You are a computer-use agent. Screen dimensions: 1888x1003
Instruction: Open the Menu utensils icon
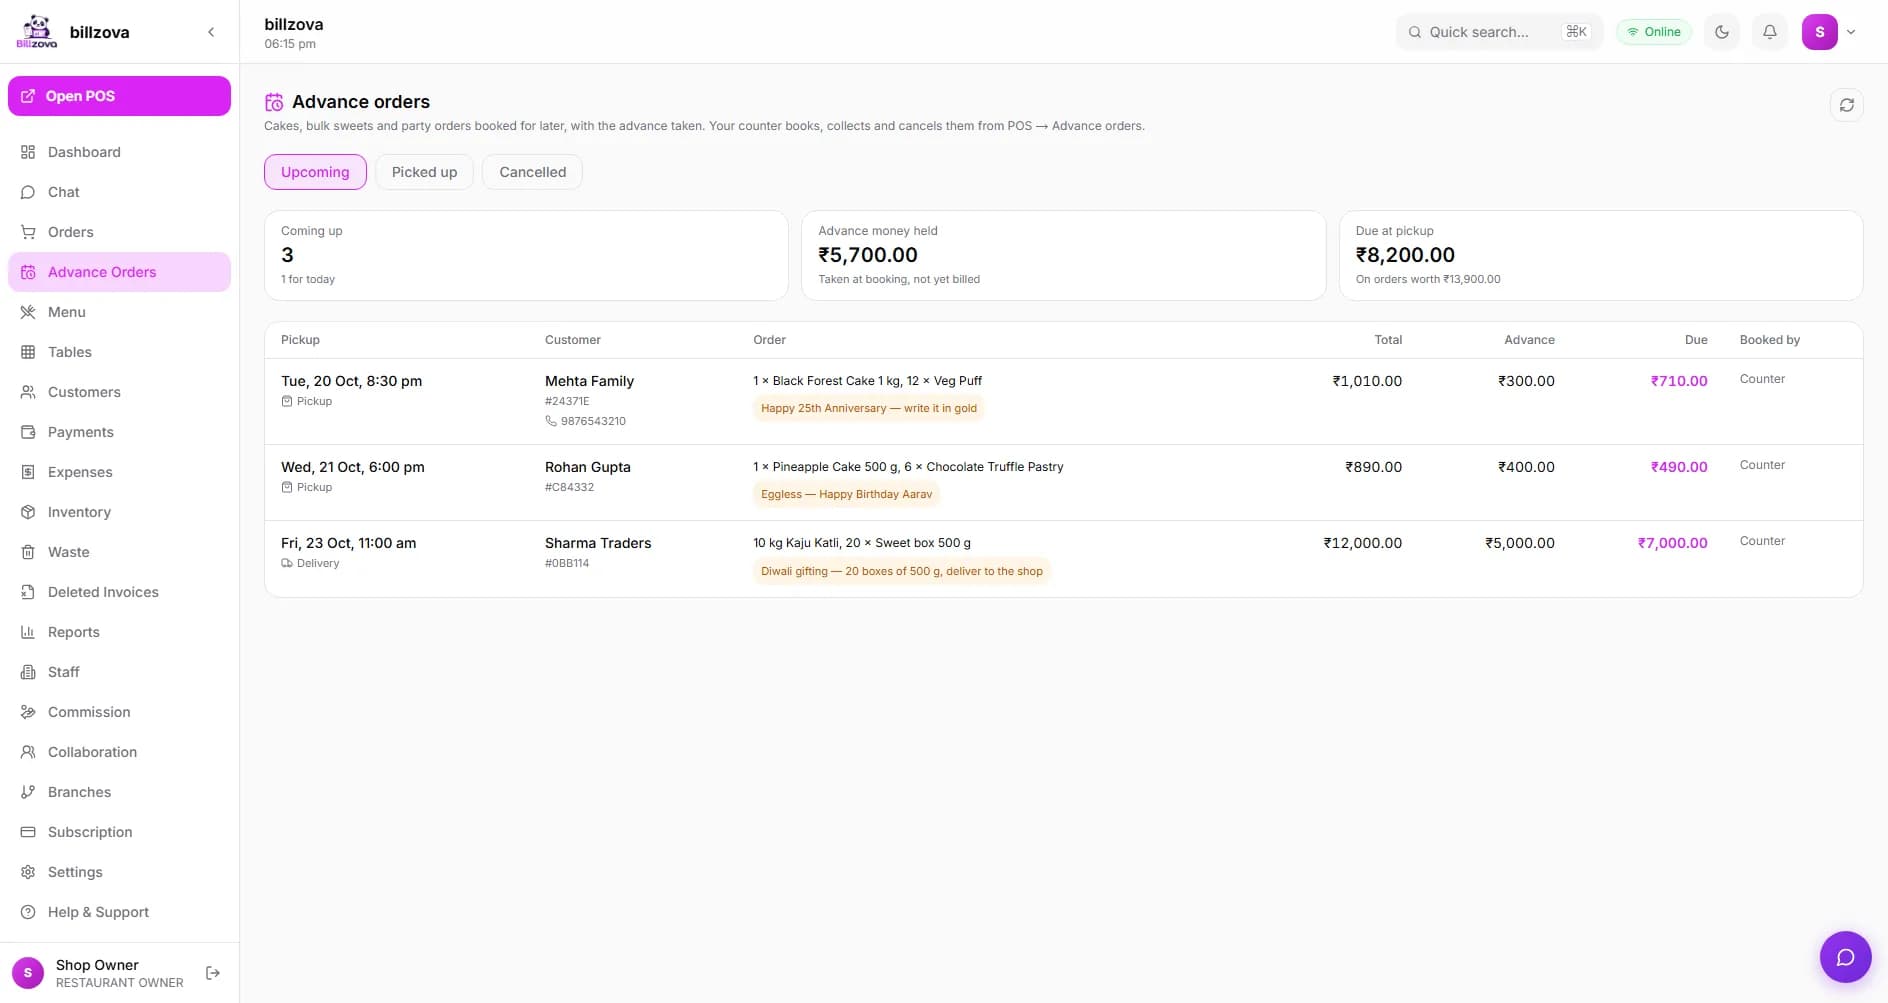[28, 312]
